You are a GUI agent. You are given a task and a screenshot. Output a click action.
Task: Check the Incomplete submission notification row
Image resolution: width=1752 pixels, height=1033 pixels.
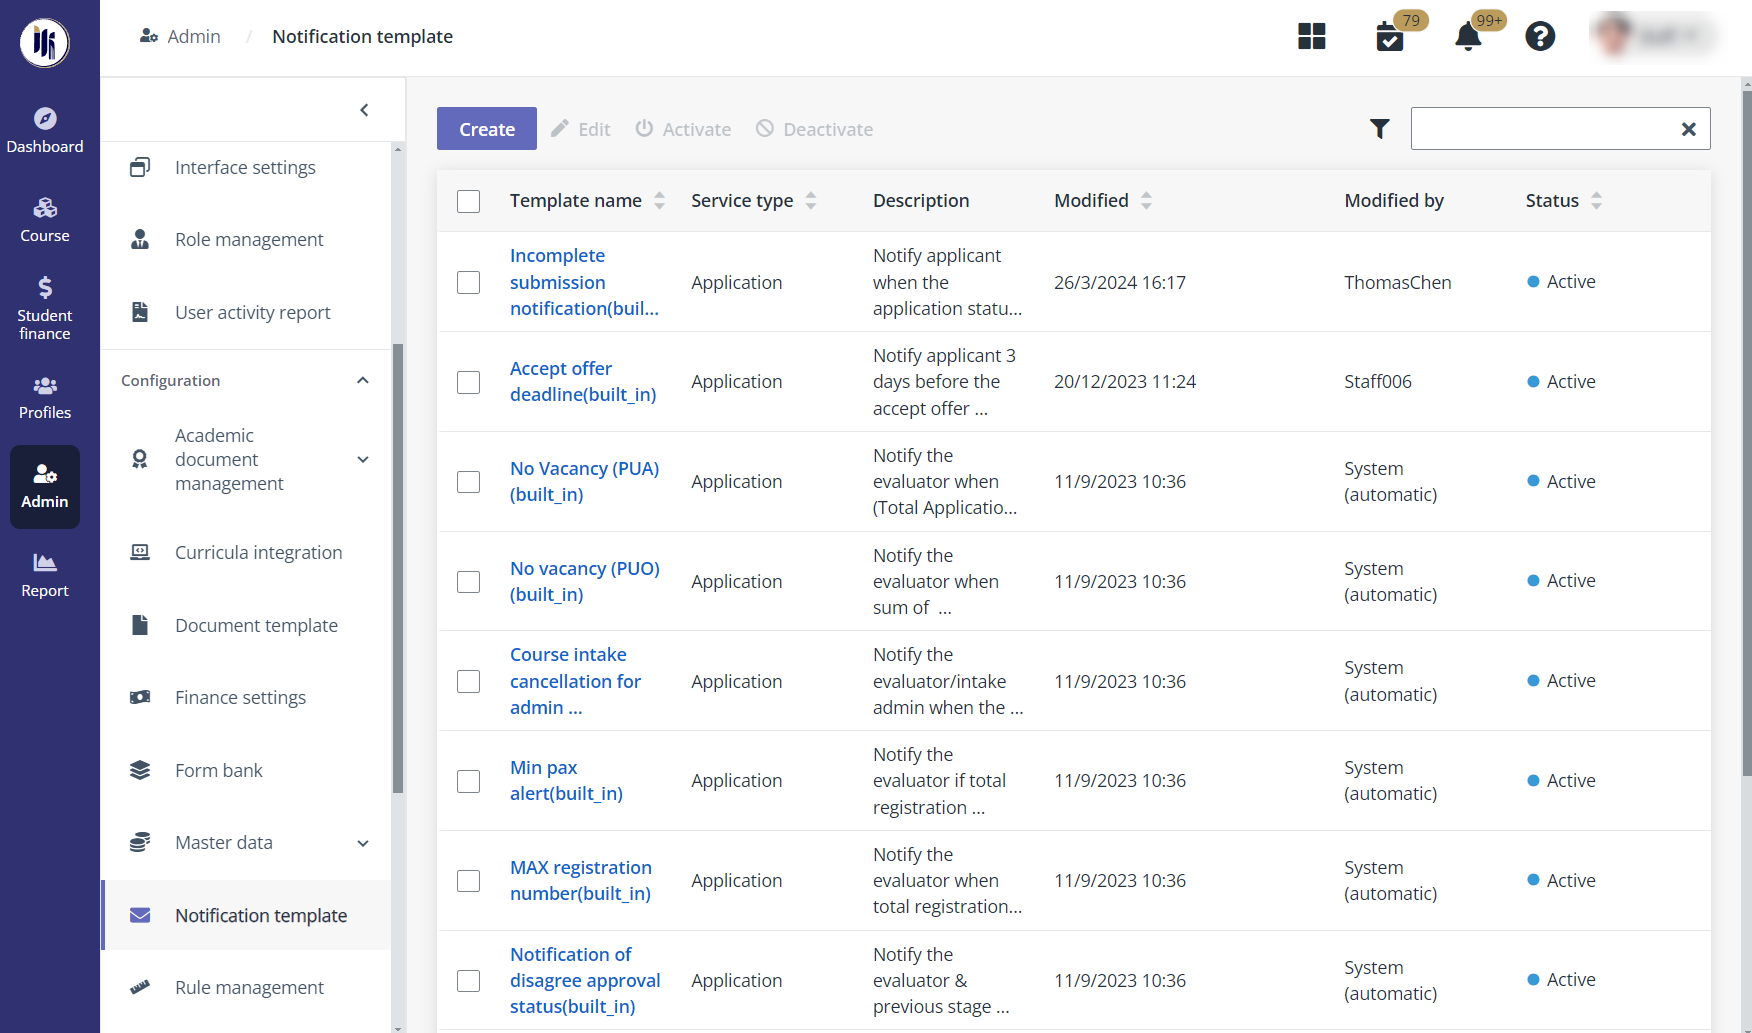click(x=468, y=282)
